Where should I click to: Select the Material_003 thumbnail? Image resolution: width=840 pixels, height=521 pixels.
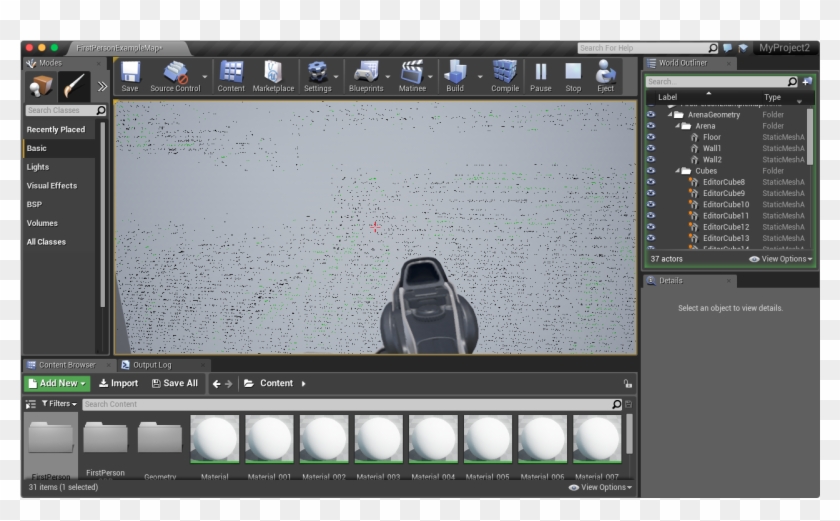(x=378, y=440)
